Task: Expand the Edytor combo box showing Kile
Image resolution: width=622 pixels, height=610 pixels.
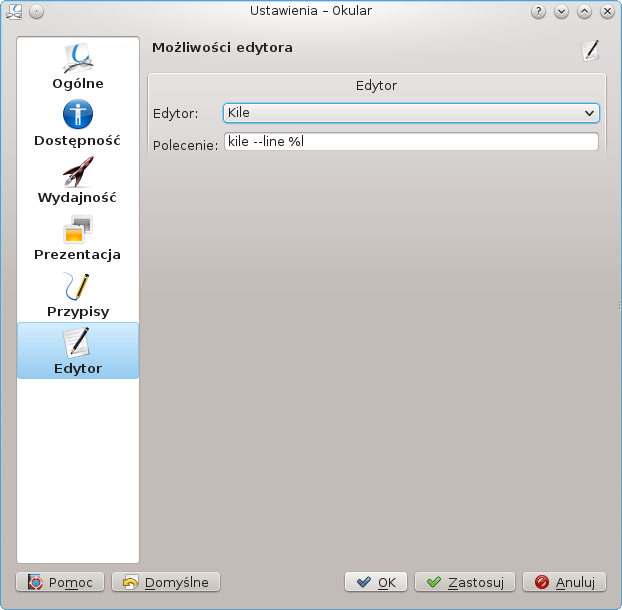Action: (411, 113)
